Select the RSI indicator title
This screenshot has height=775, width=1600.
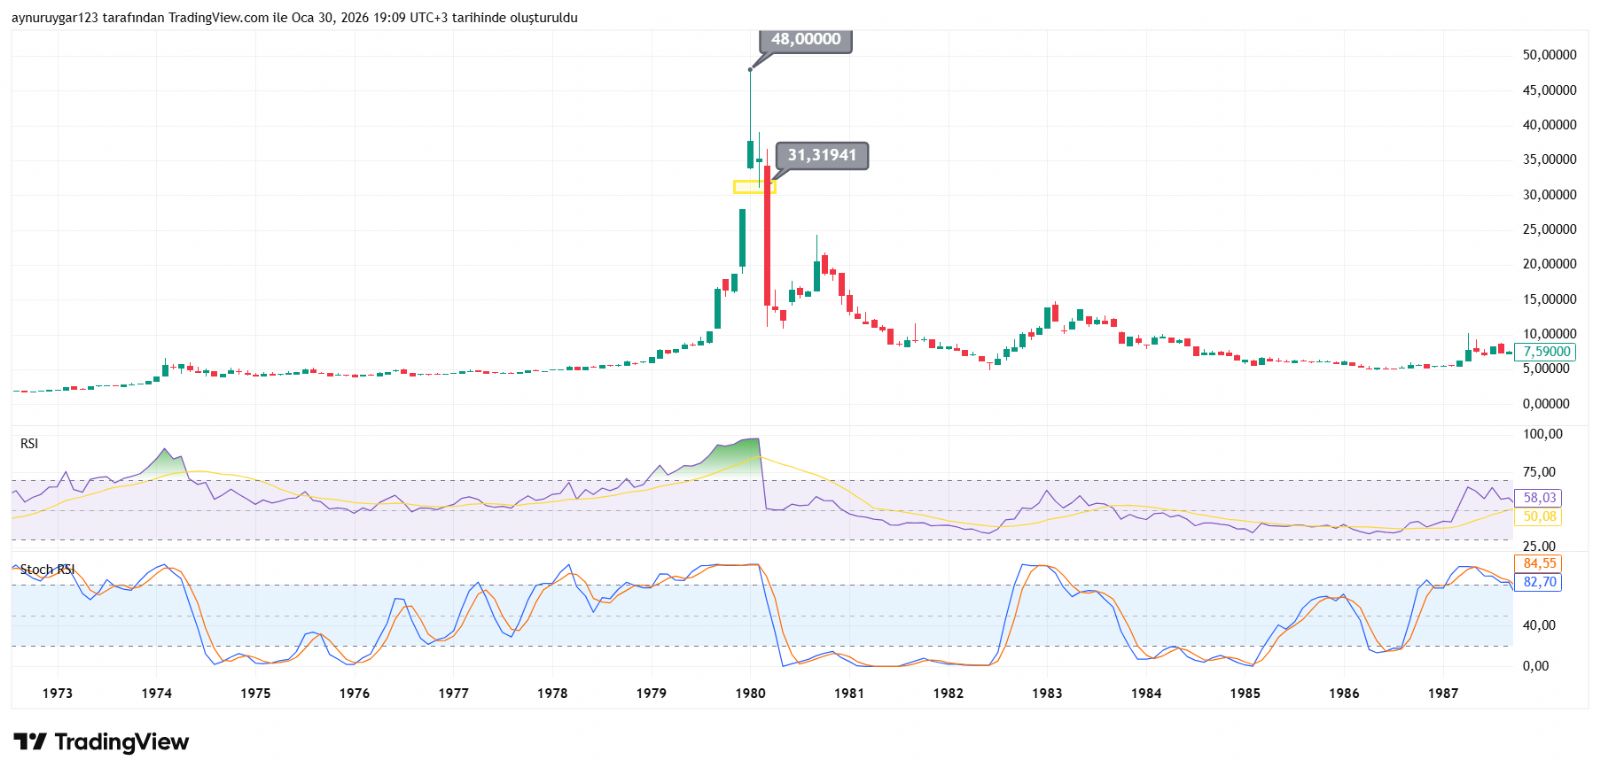coord(29,443)
